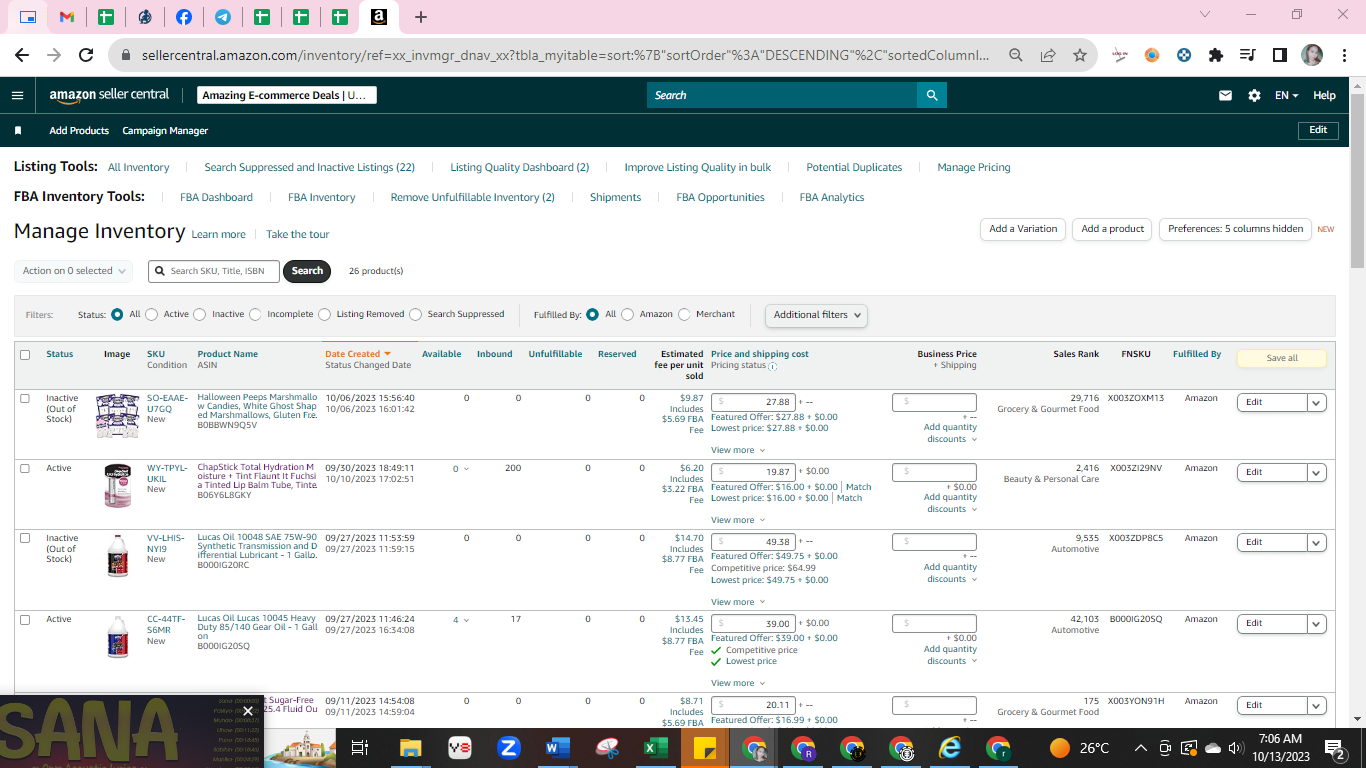Open Preferences: 5 columns hidden
Screen dimensions: 1366x768
(1235, 229)
